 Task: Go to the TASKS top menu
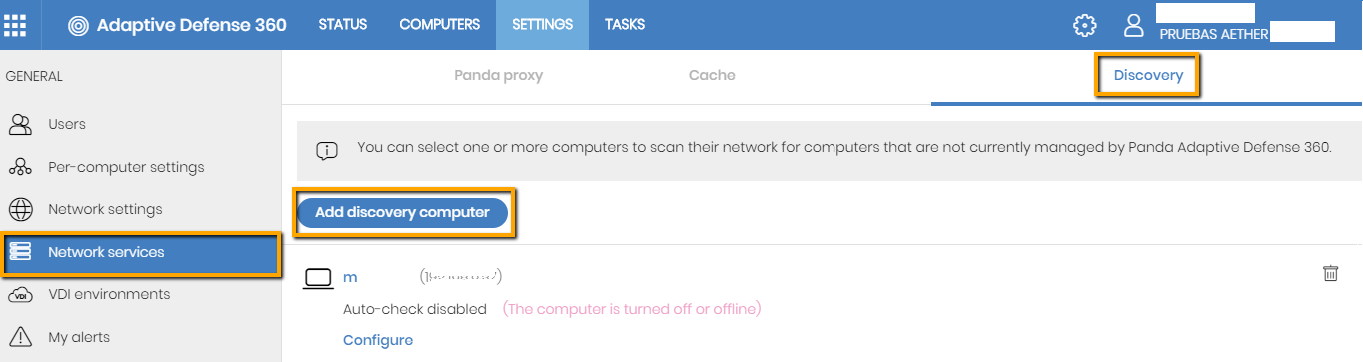625,25
